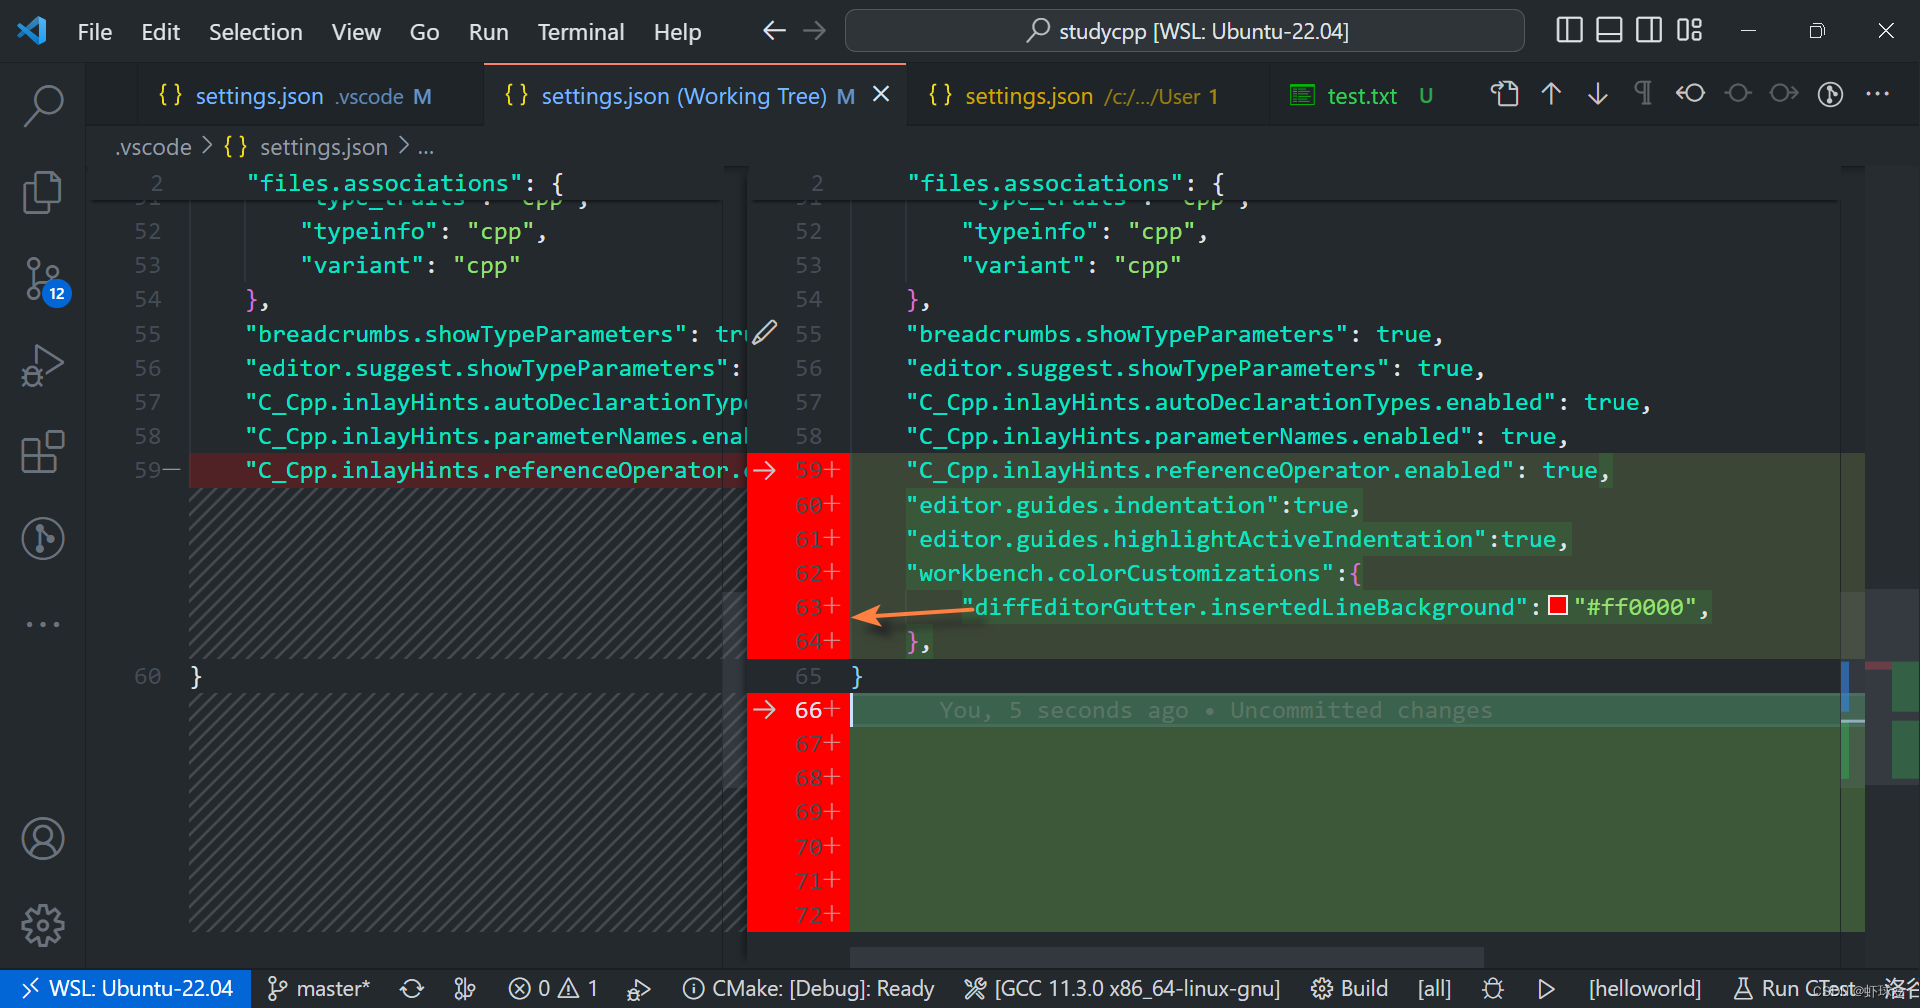The width and height of the screenshot is (1920, 1008).
Task: Click the git graph icon in status bar
Action: tap(465, 989)
